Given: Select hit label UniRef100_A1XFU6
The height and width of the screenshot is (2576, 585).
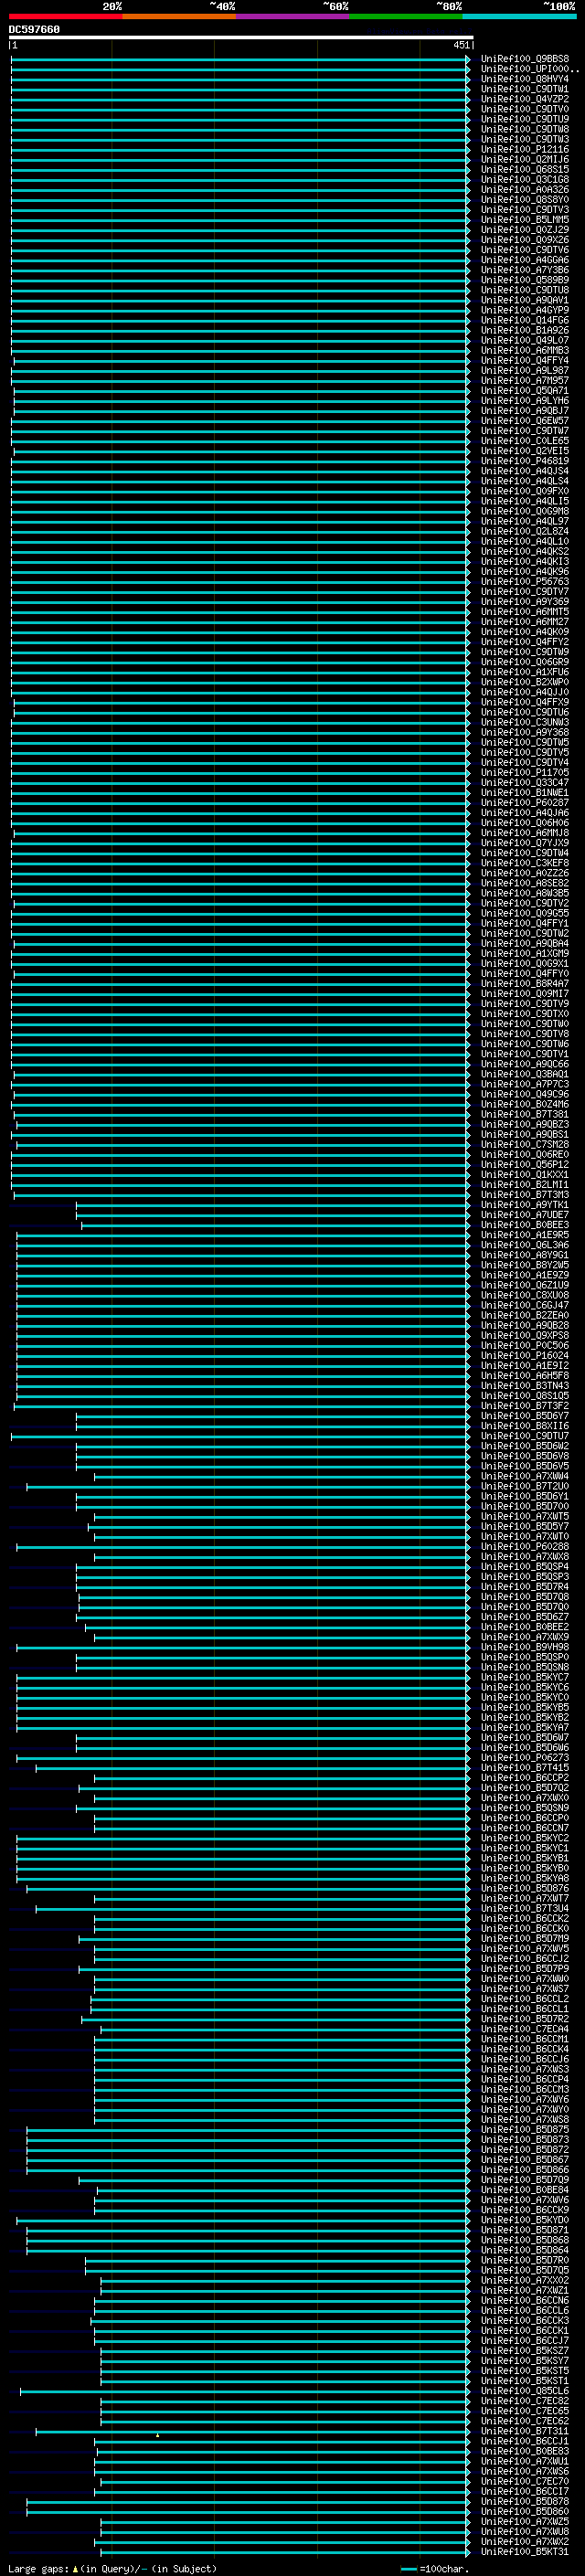Looking at the screenshot, I should [525, 672].
